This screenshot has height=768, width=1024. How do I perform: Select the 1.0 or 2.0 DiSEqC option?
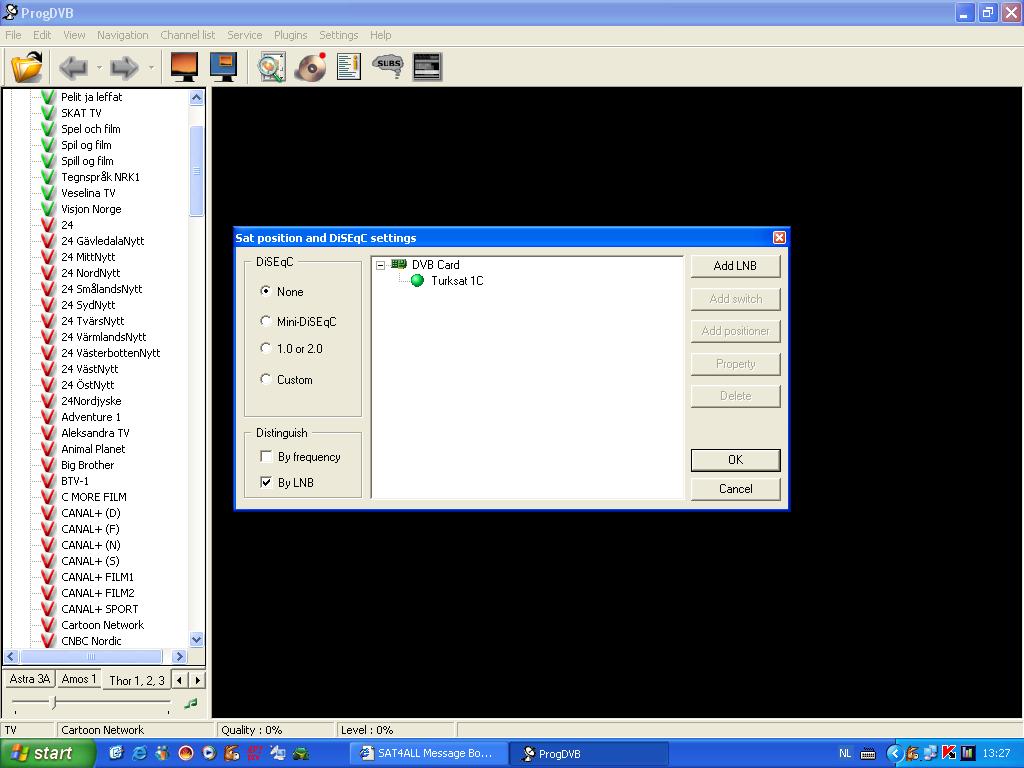pyautogui.click(x=265, y=348)
